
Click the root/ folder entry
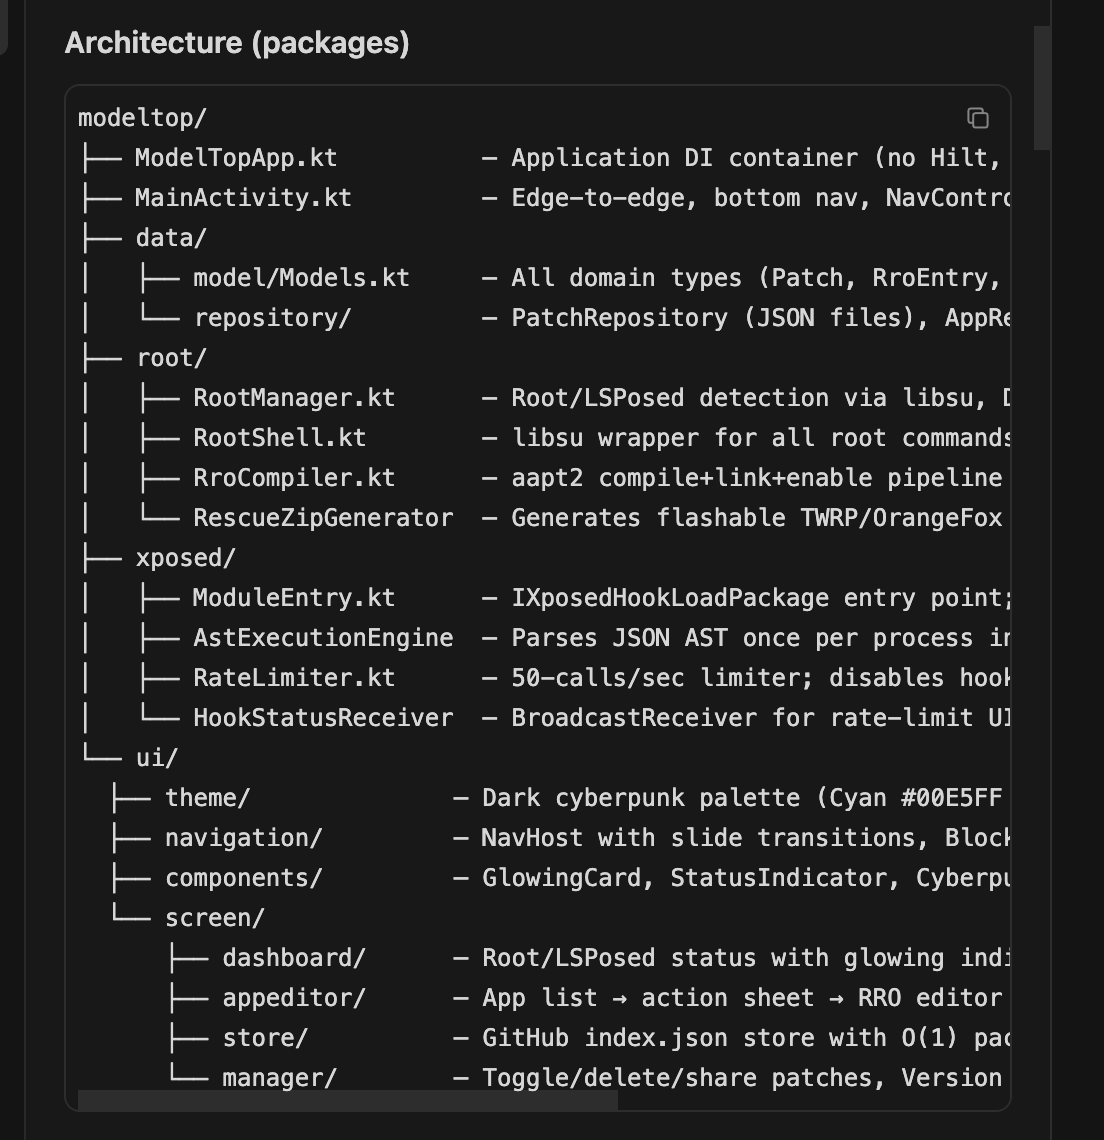tap(171, 358)
